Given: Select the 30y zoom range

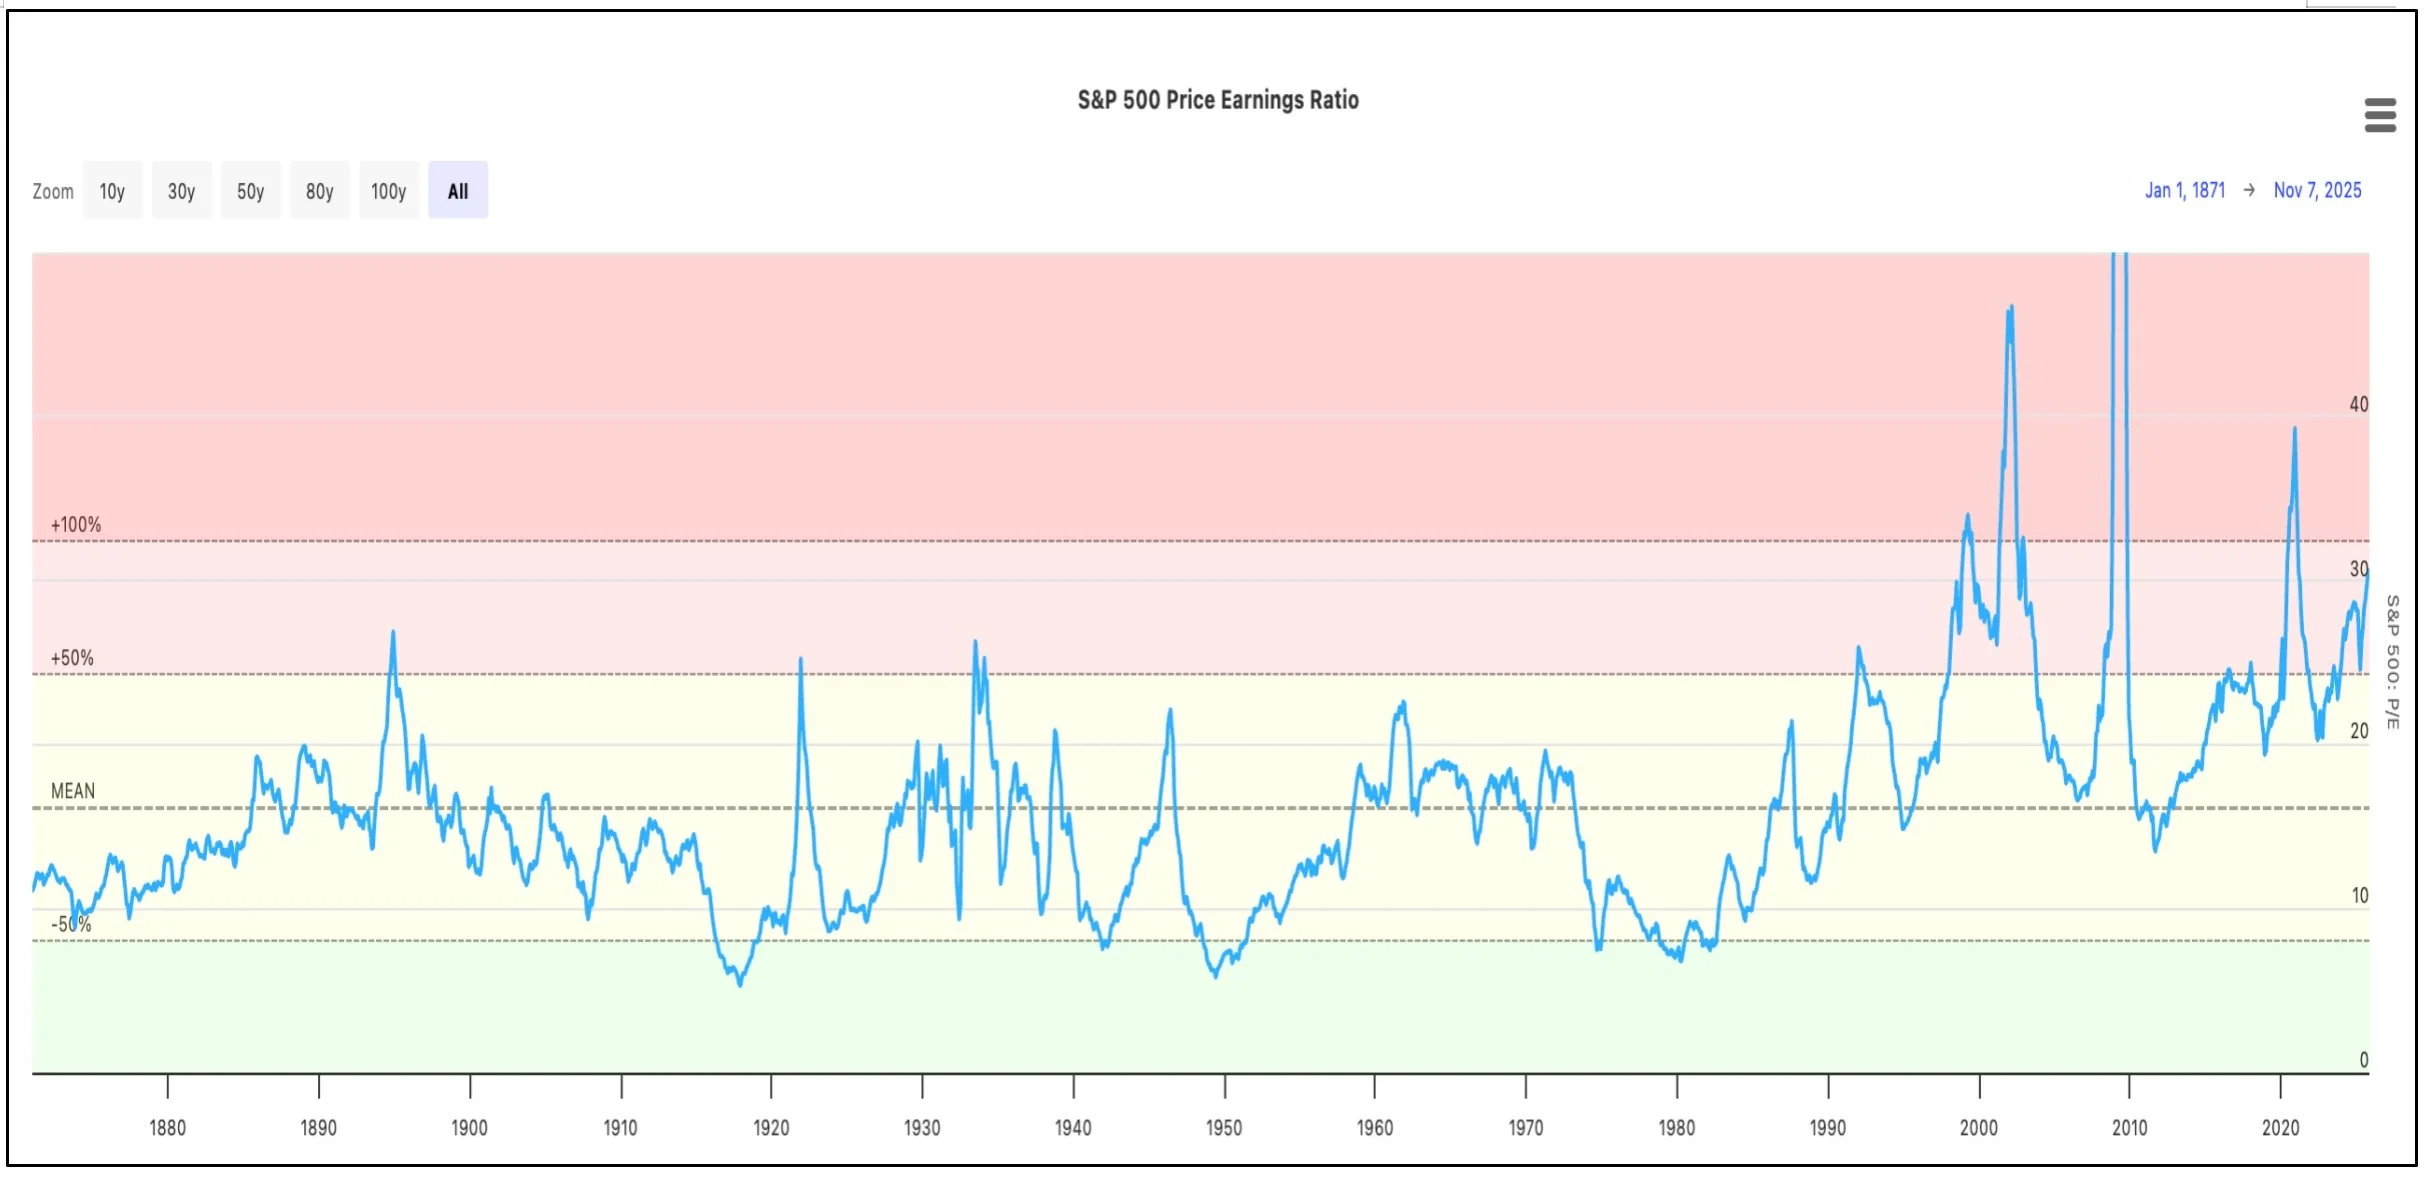Looking at the screenshot, I should coord(181,191).
